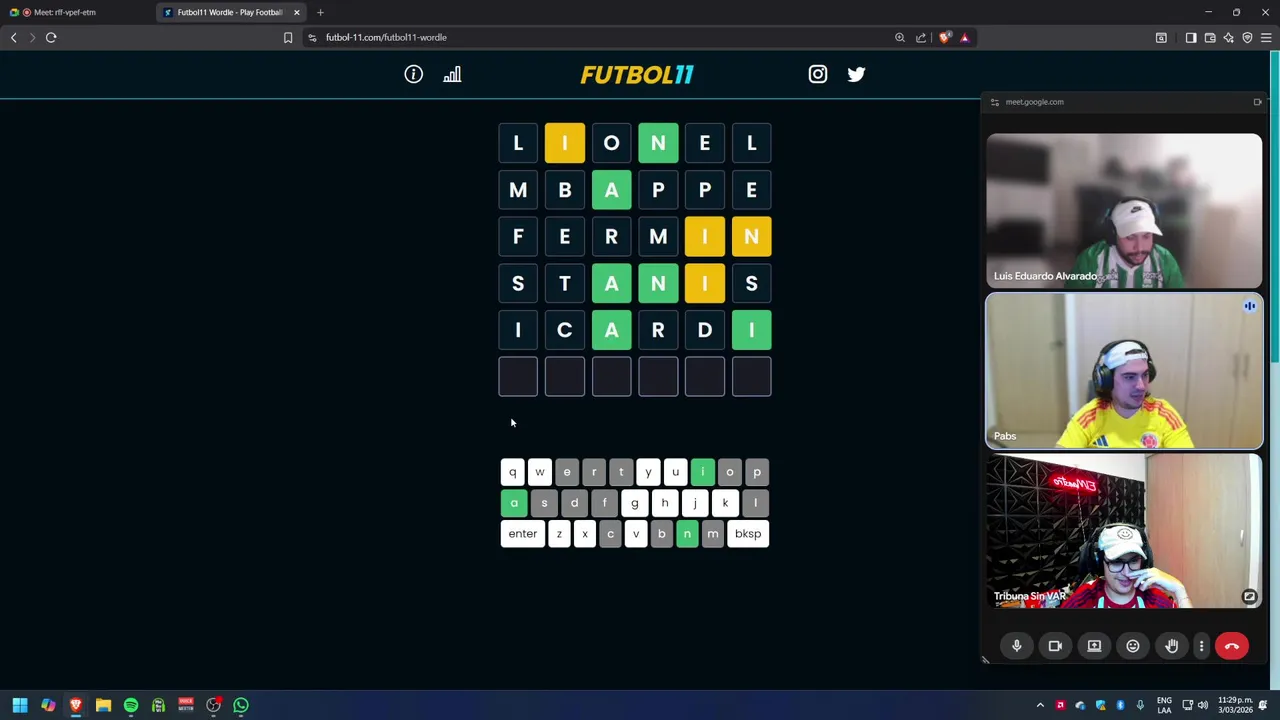Tap the 'h' key on virtual keyboard
Viewport: 1280px width, 720px height.
pyautogui.click(x=664, y=503)
